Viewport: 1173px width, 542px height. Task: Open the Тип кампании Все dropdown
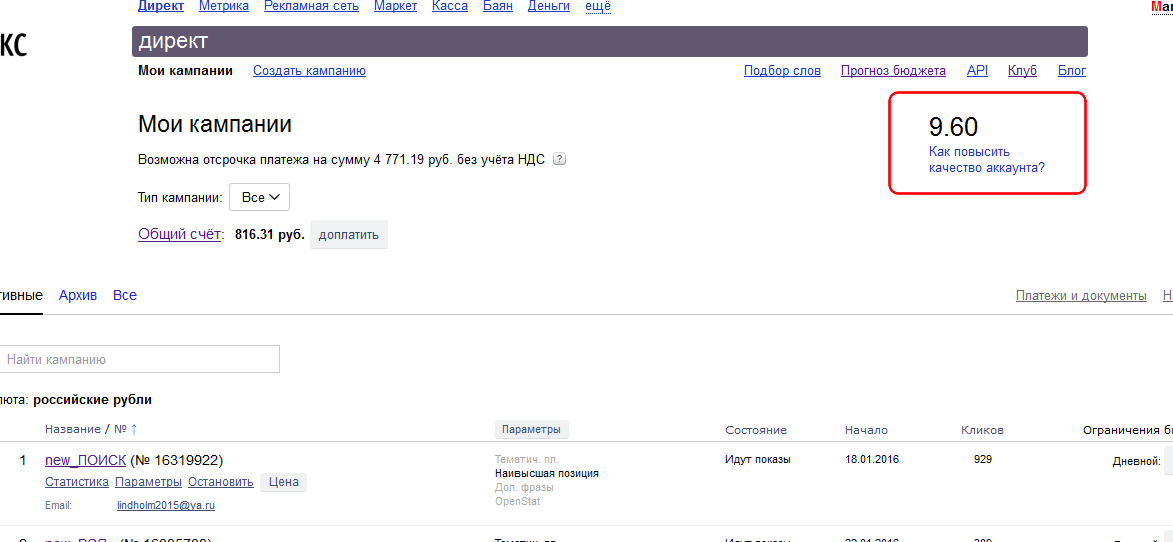[259, 197]
